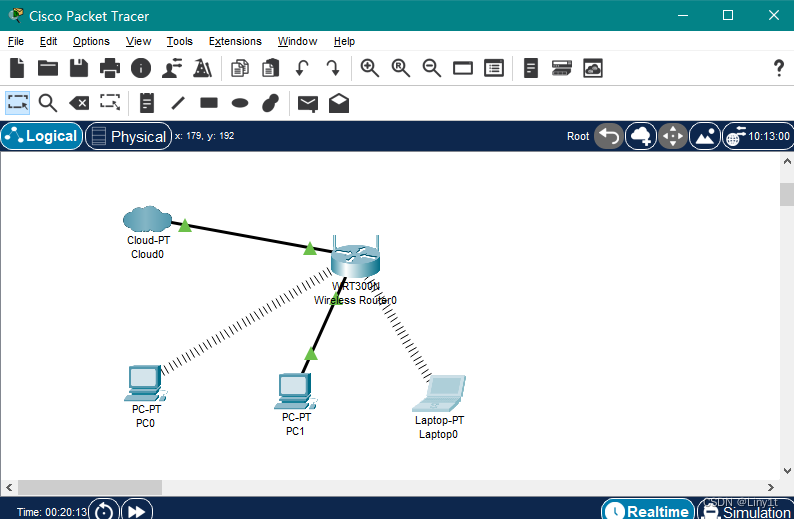Select the Draw Line tool

tap(178, 103)
